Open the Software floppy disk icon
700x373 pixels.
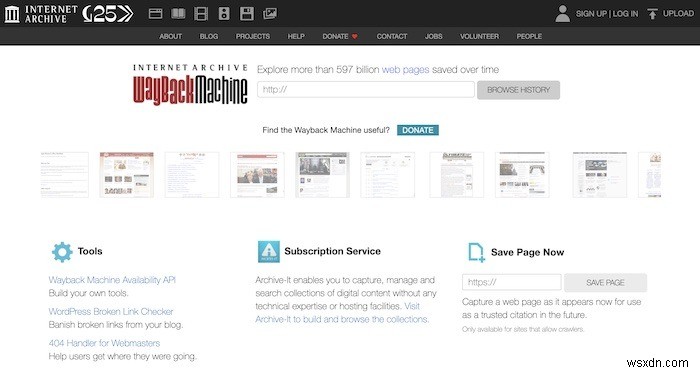(246, 13)
